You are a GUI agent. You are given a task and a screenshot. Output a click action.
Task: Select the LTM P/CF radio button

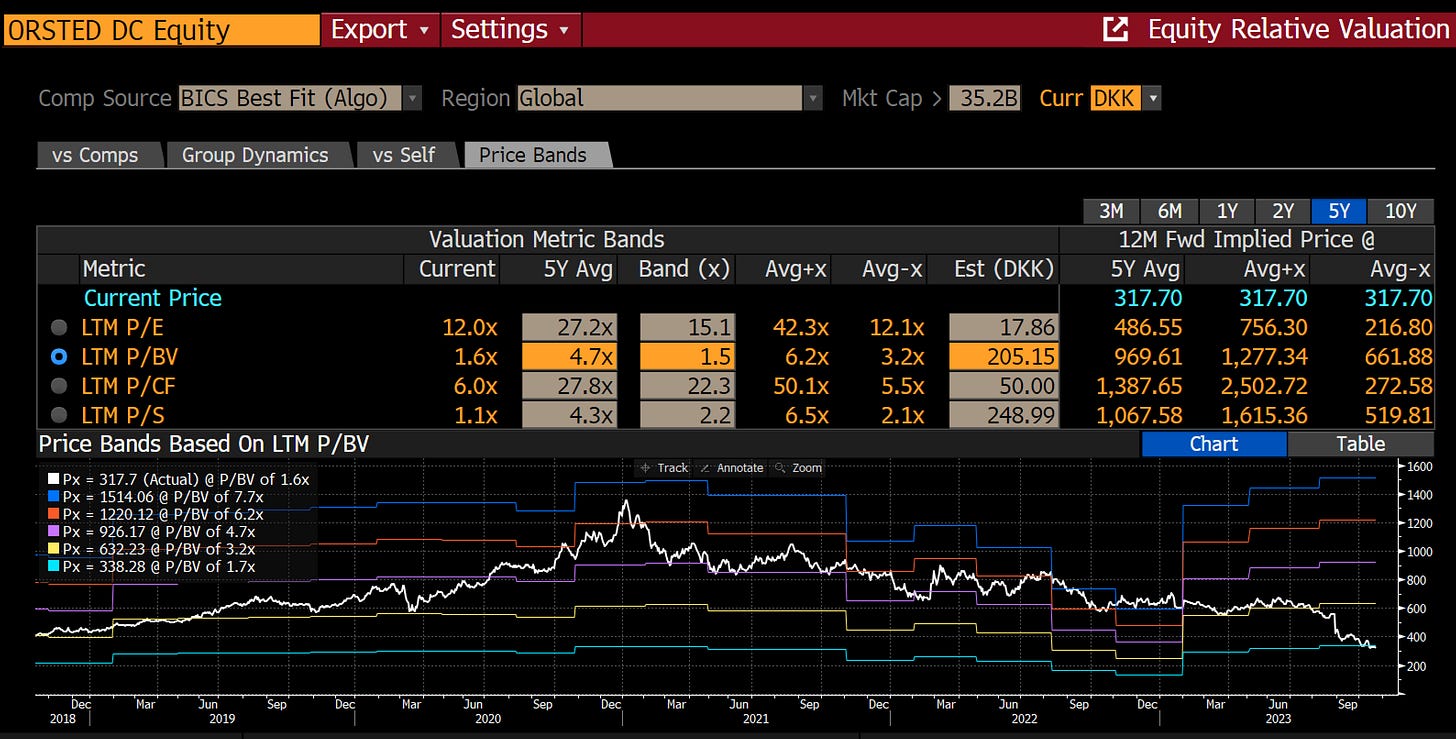coord(61,385)
